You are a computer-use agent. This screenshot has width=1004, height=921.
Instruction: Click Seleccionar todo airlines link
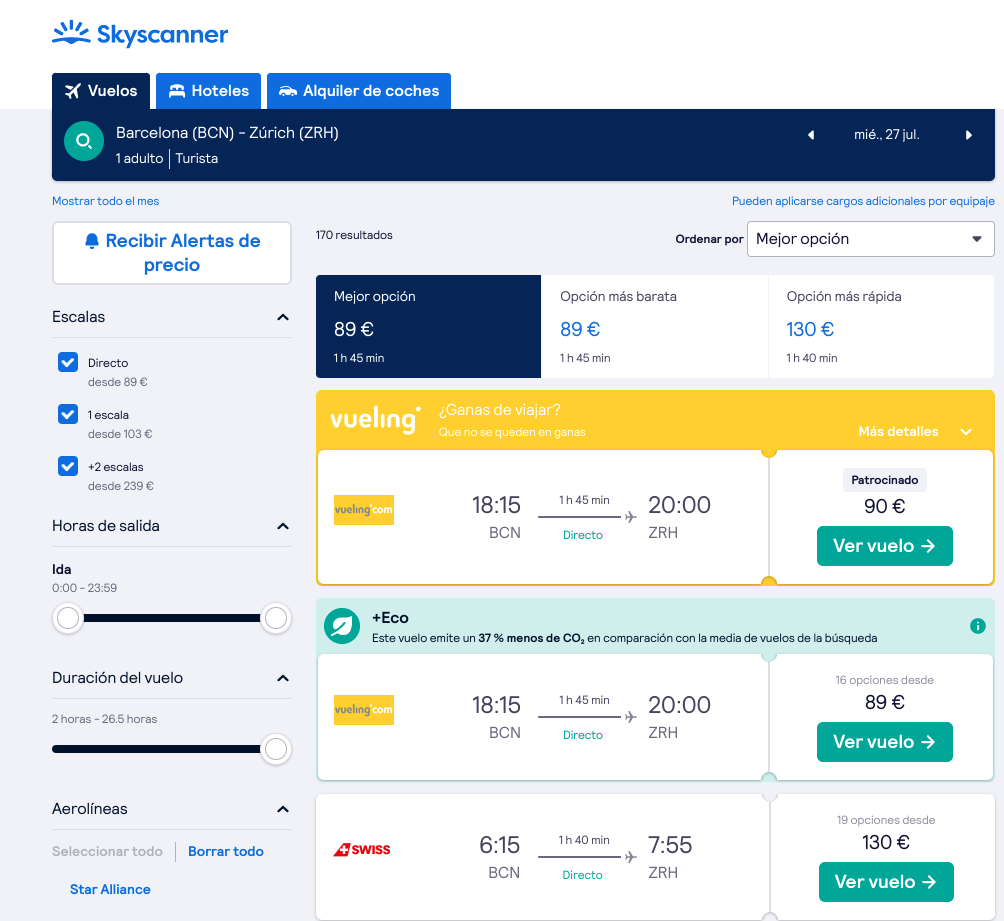(x=107, y=851)
